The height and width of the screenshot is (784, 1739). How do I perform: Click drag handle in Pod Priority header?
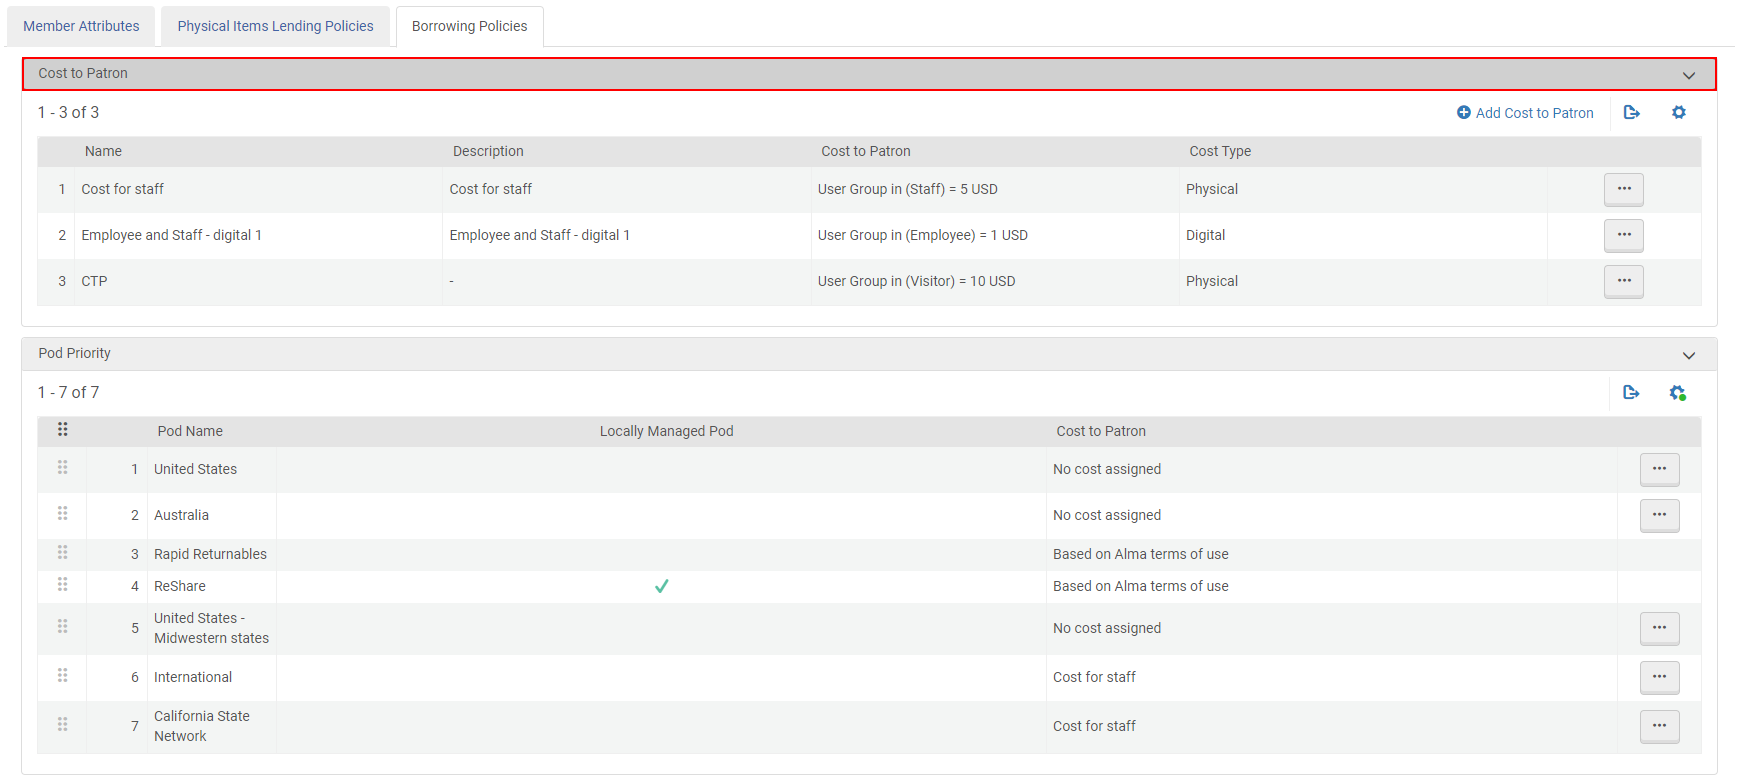coord(63,430)
